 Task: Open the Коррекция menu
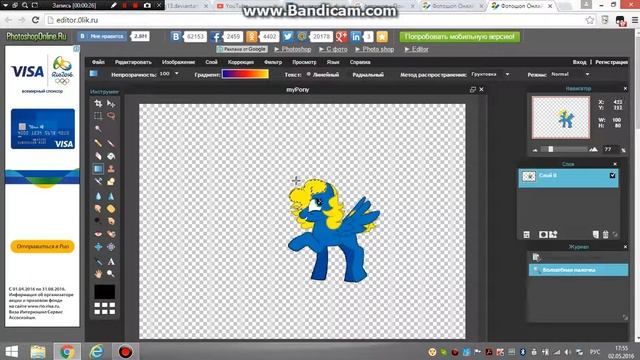(x=241, y=62)
